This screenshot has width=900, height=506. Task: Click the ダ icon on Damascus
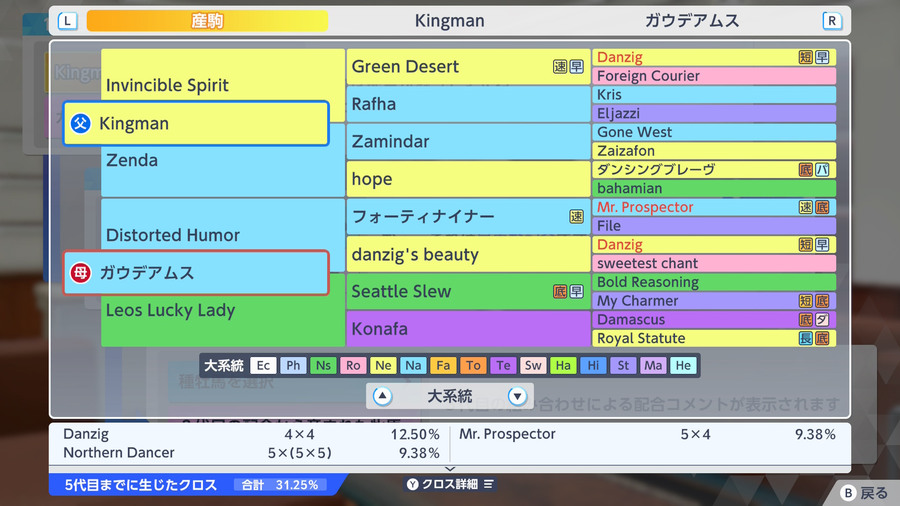[822, 320]
